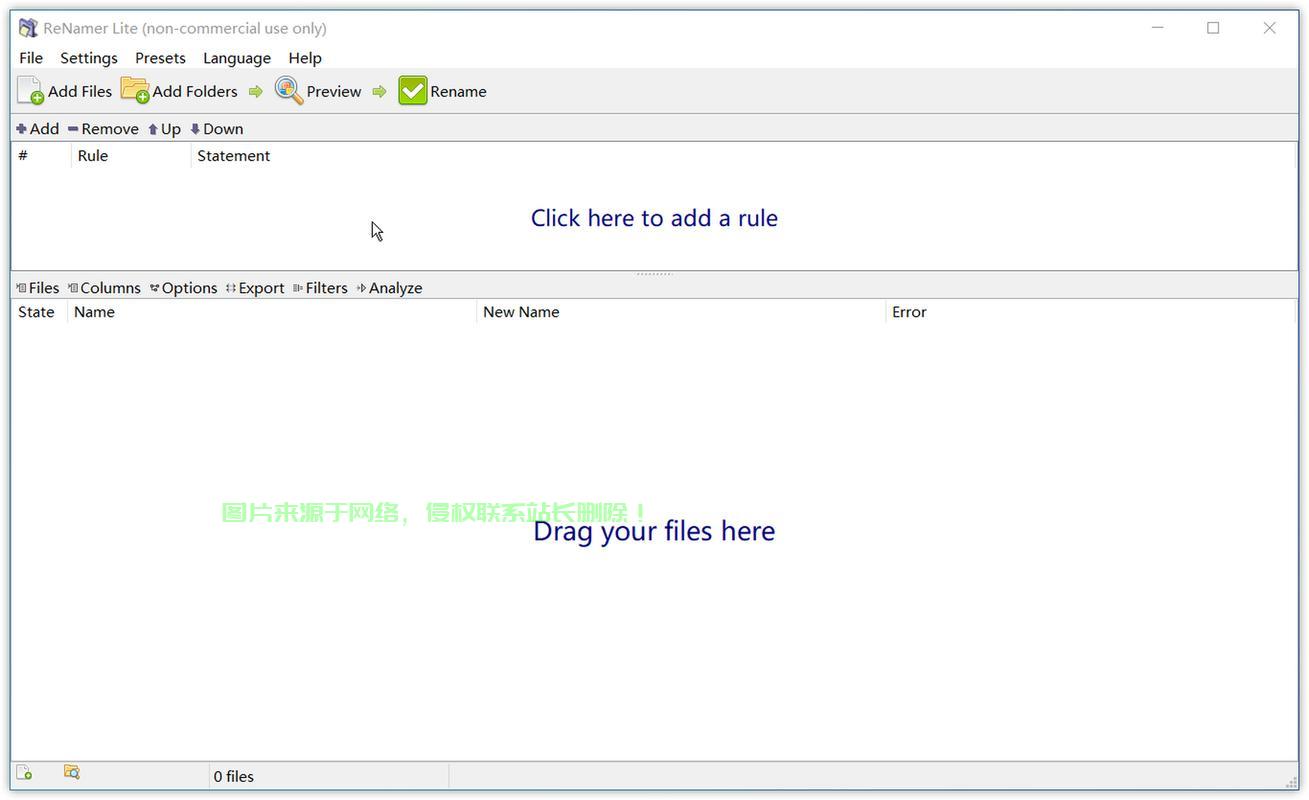Open the Presets menu
This screenshot has width=1309, height=800.
[x=161, y=58]
